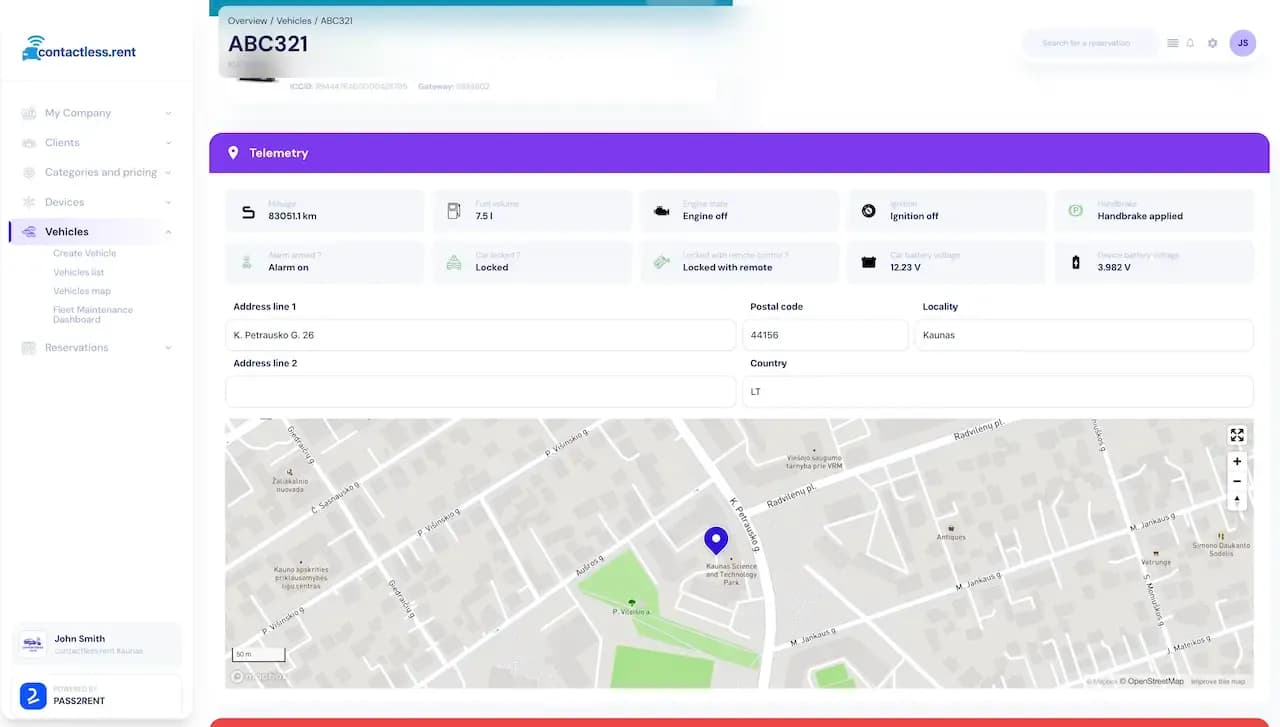The image size is (1280, 727).
Task: Click the reservation search field
Action: (1090, 43)
